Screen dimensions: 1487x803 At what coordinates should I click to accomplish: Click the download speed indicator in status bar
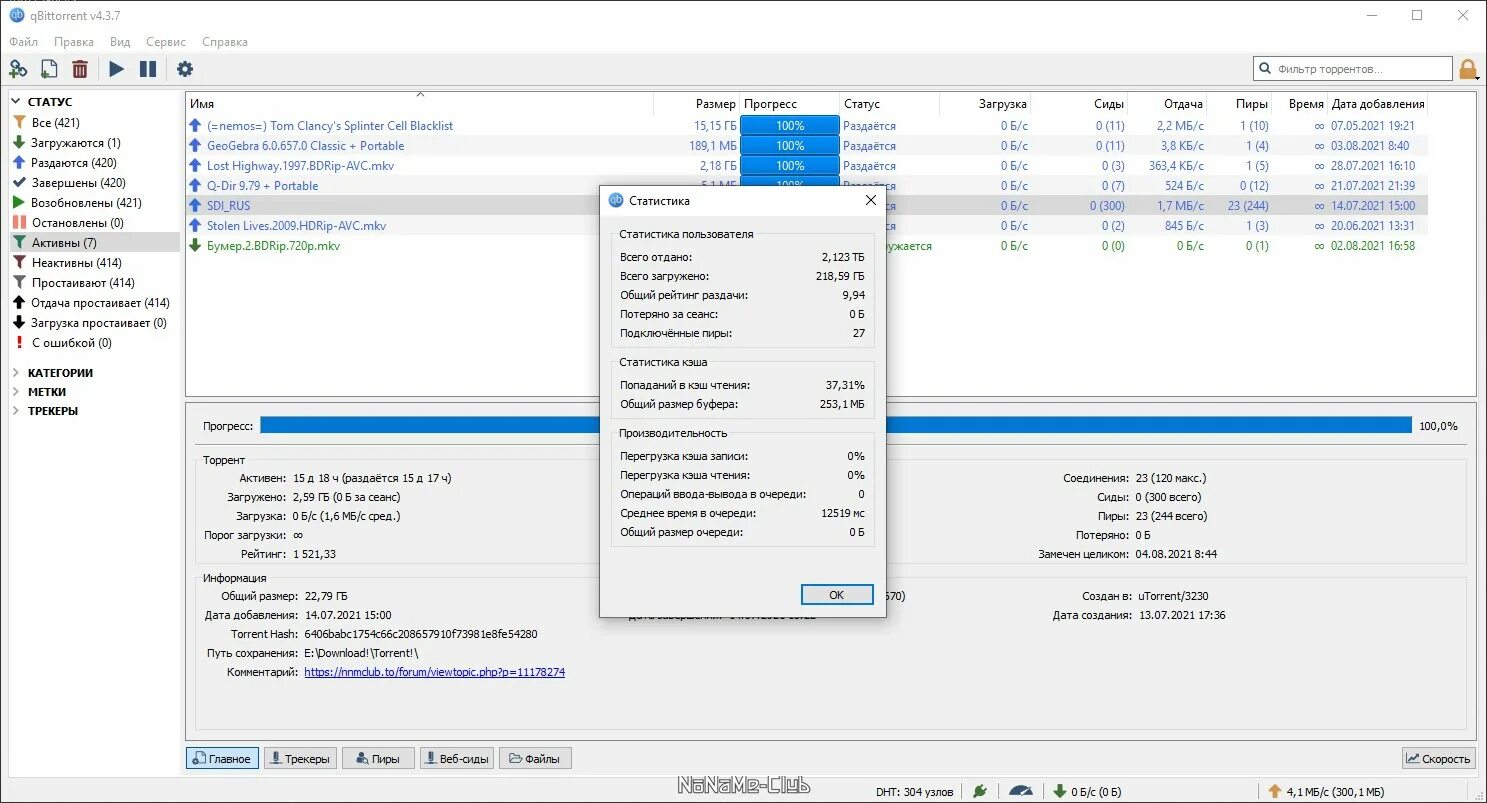[x=1086, y=791]
